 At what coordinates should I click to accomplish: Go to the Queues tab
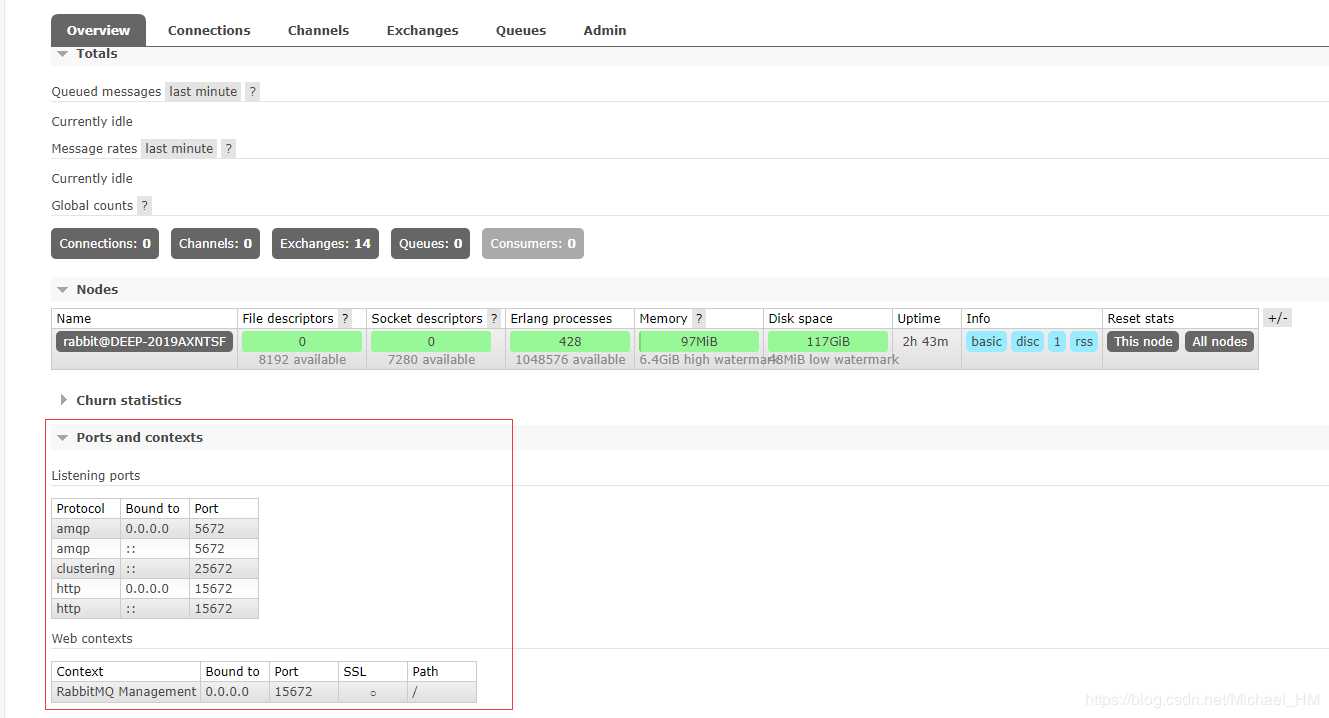click(521, 30)
